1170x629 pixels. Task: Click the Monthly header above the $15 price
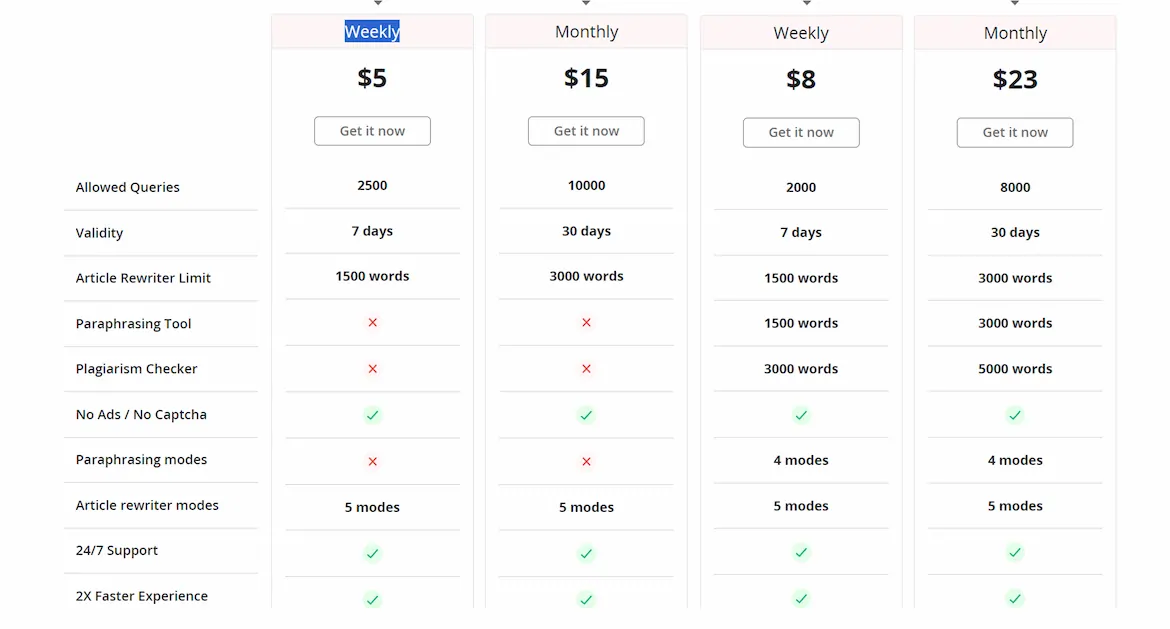click(x=587, y=32)
